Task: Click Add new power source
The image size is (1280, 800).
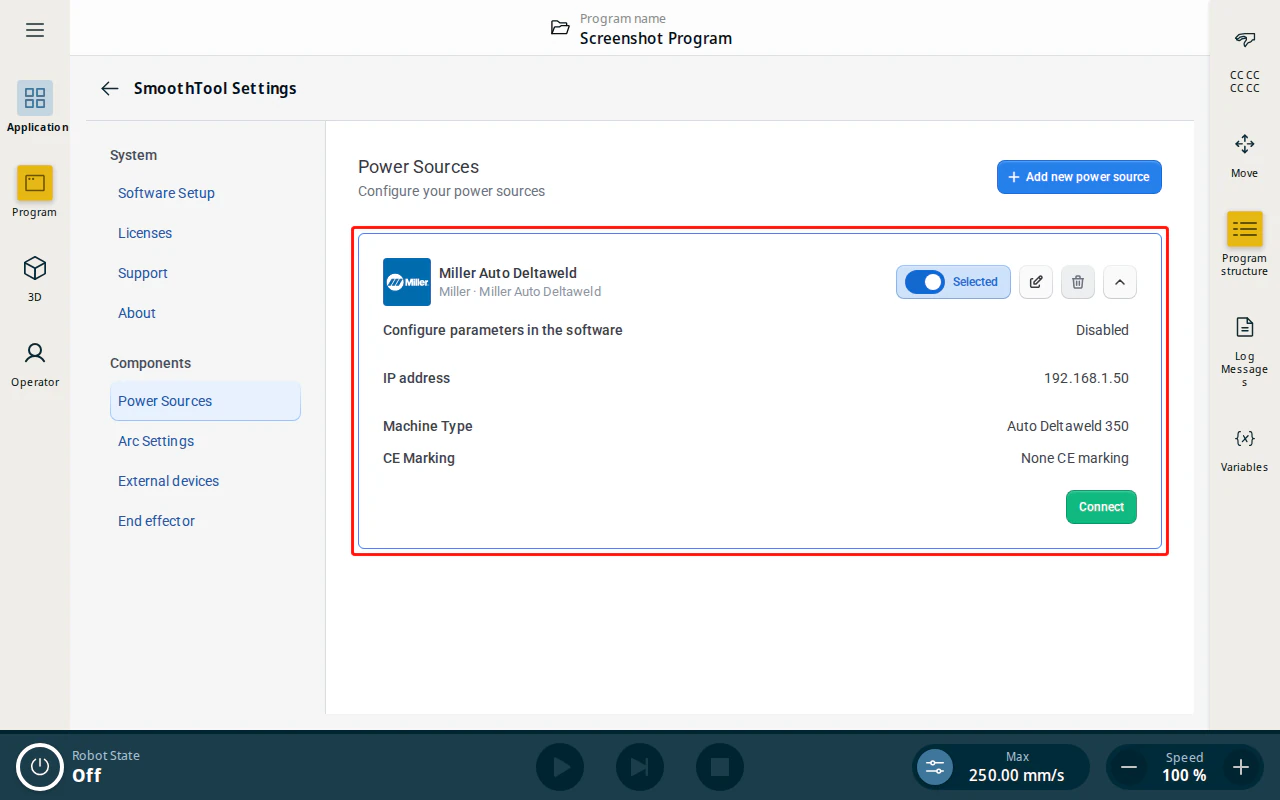Action: tap(1079, 177)
